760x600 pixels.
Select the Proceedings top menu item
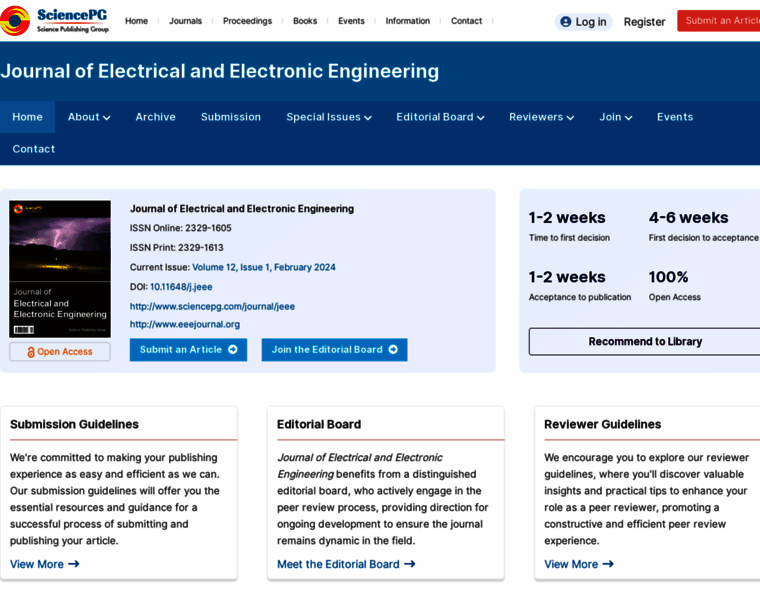coord(247,21)
